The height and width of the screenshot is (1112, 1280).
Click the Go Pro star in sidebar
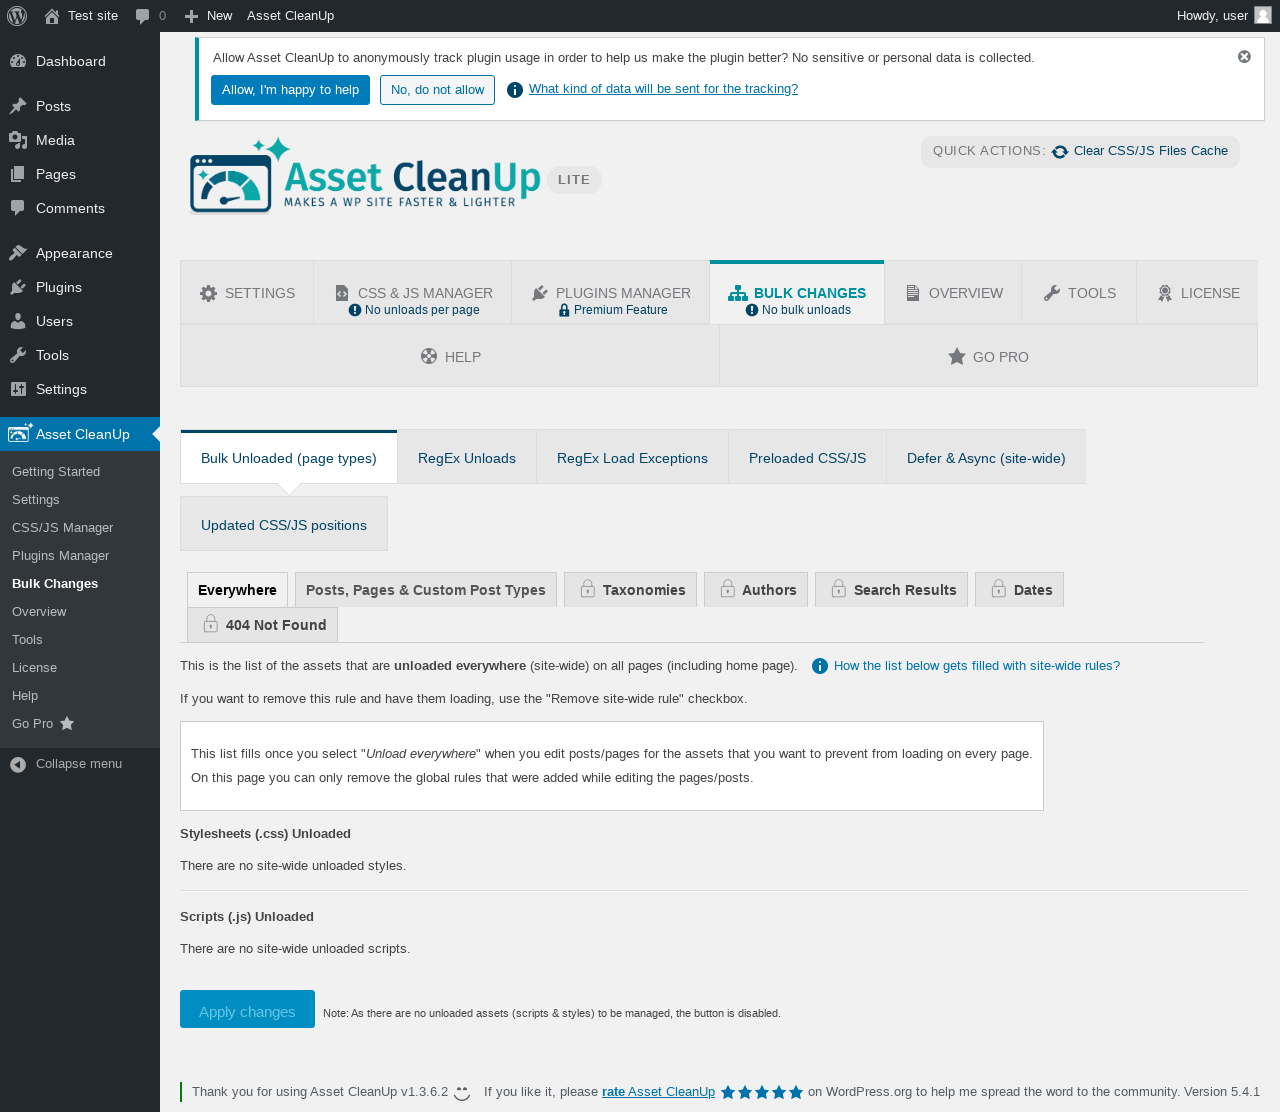tap(67, 723)
